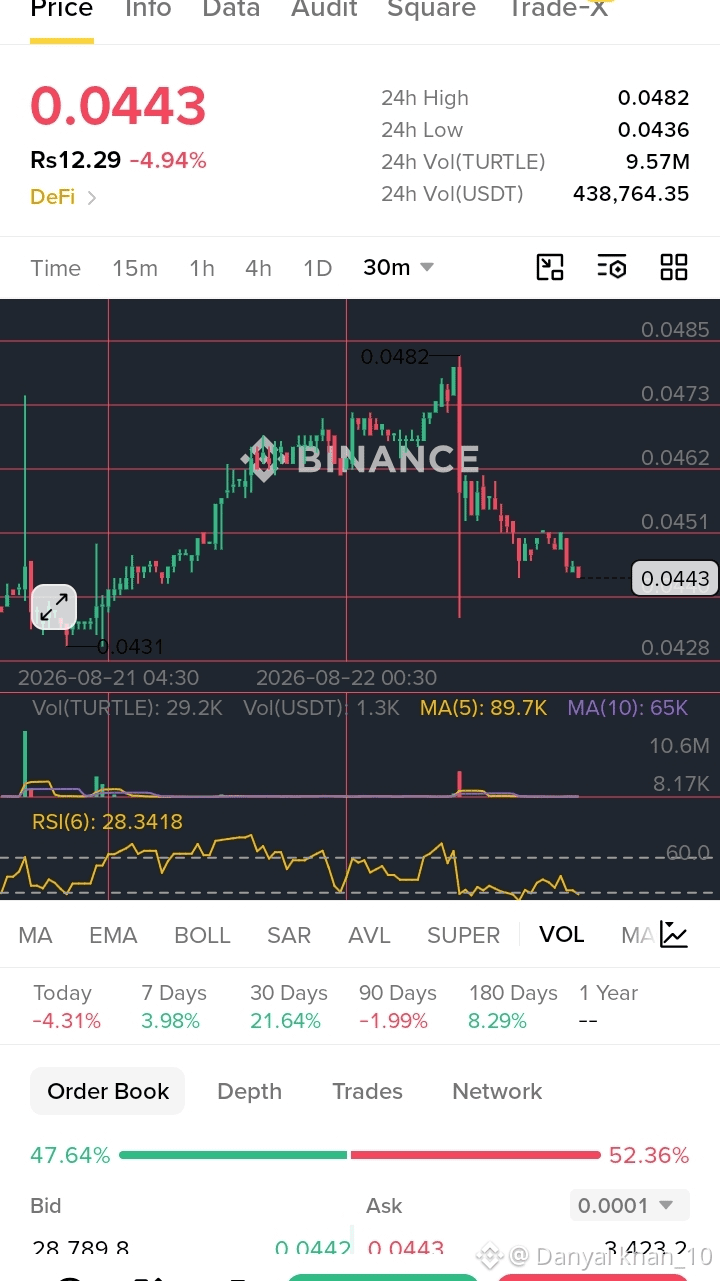The width and height of the screenshot is (720, 1281).
Task: Switch to the Data tab
Action: 231,9
